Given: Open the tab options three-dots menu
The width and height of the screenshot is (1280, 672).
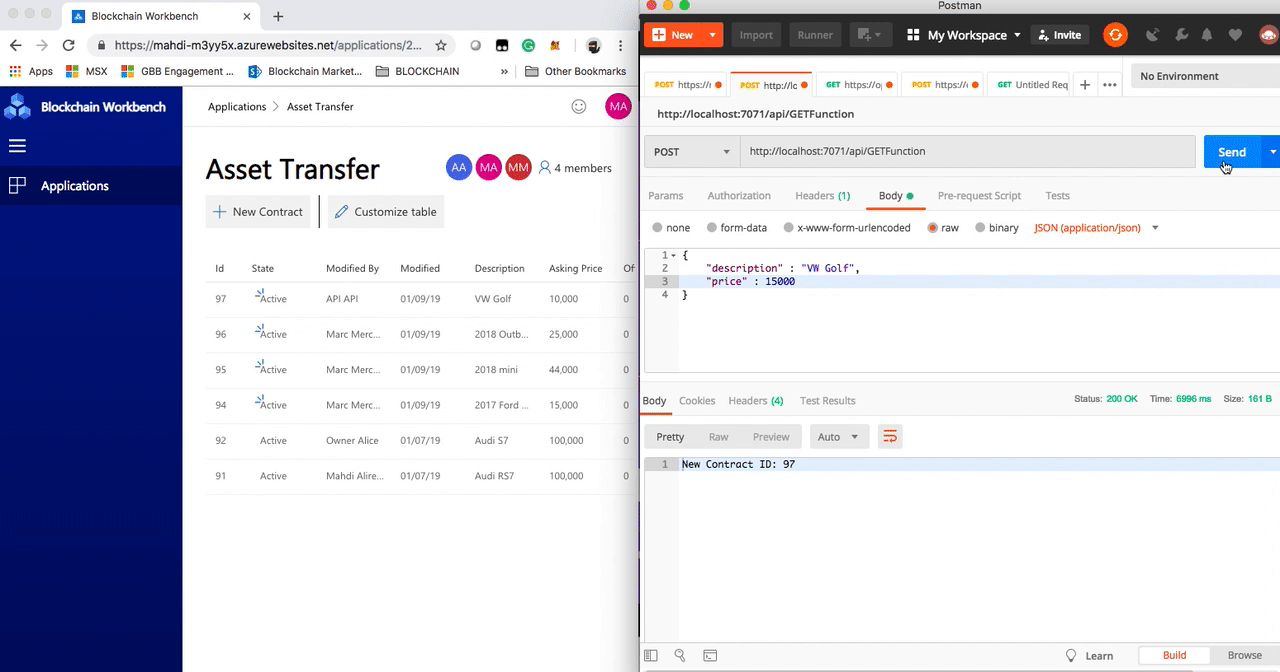Looking at the screenshot, I should [1110, 85].
